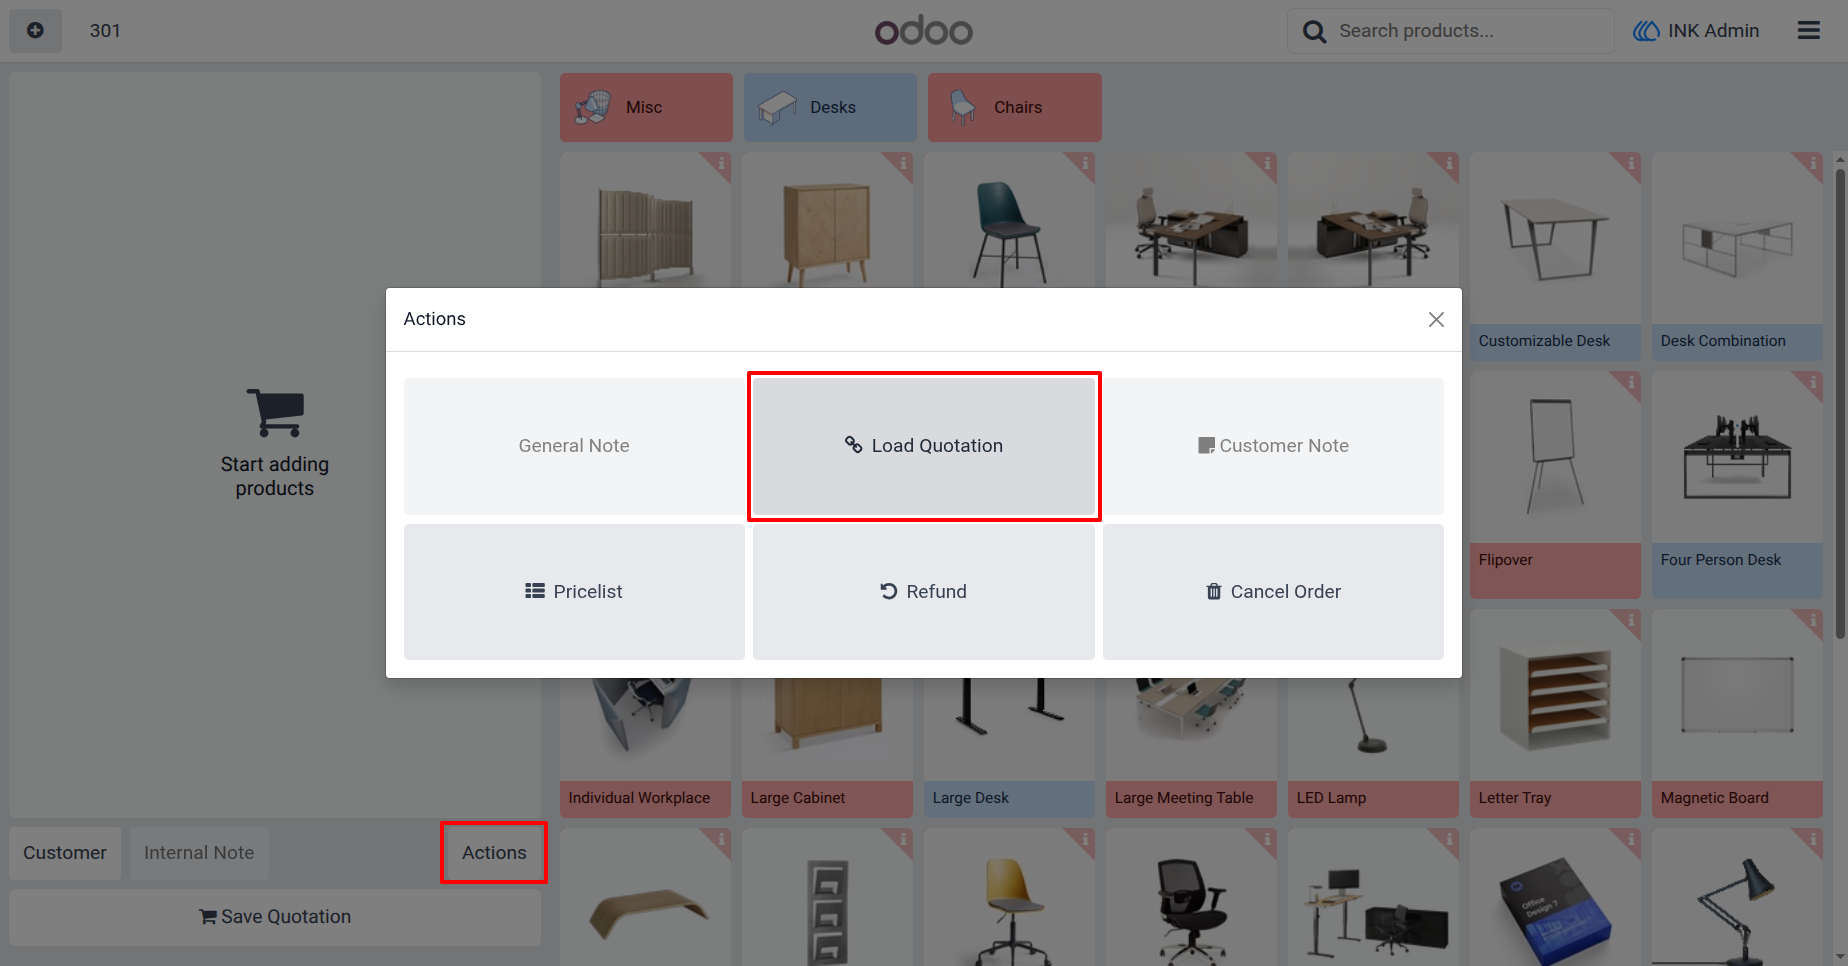
Task: Click the Customer button
Action: 65,853
